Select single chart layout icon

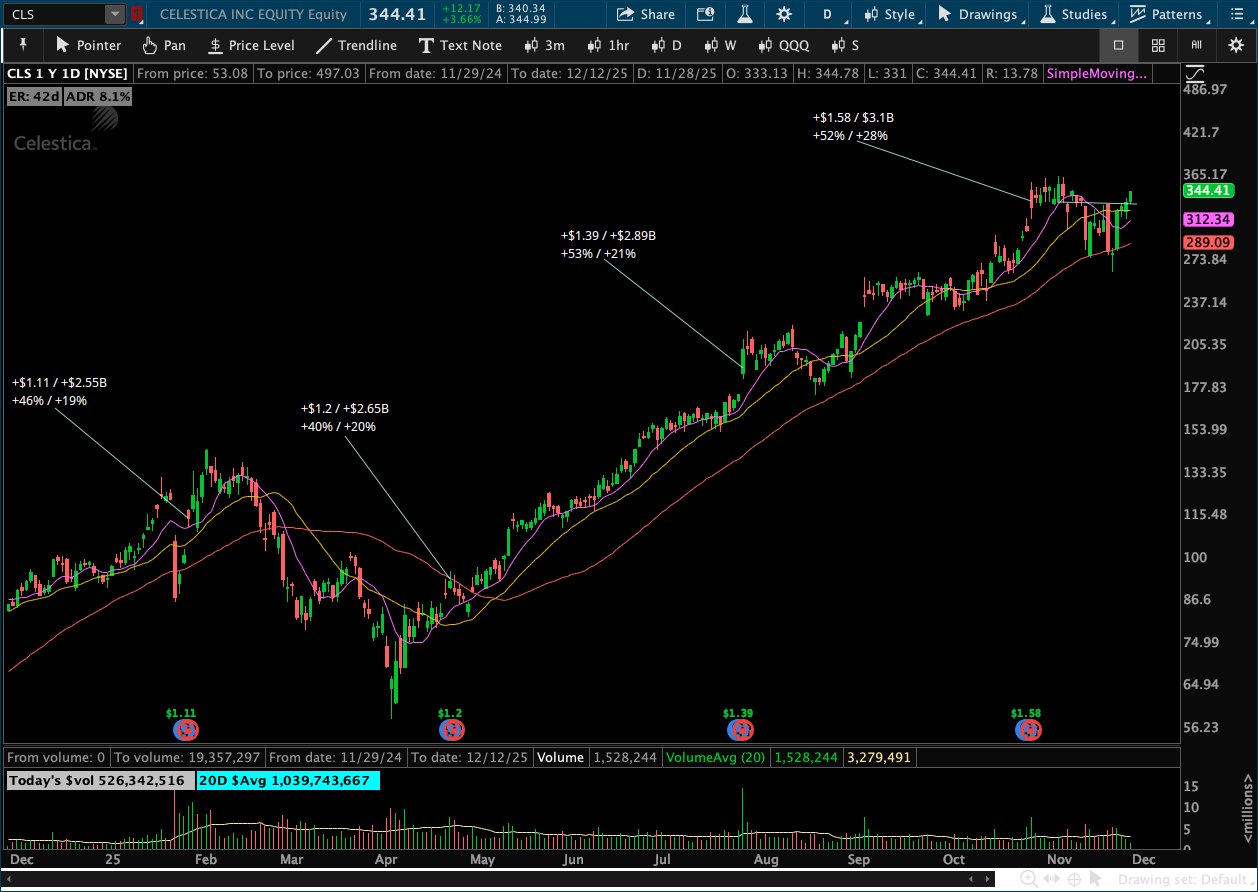[x=1118, y=45]
